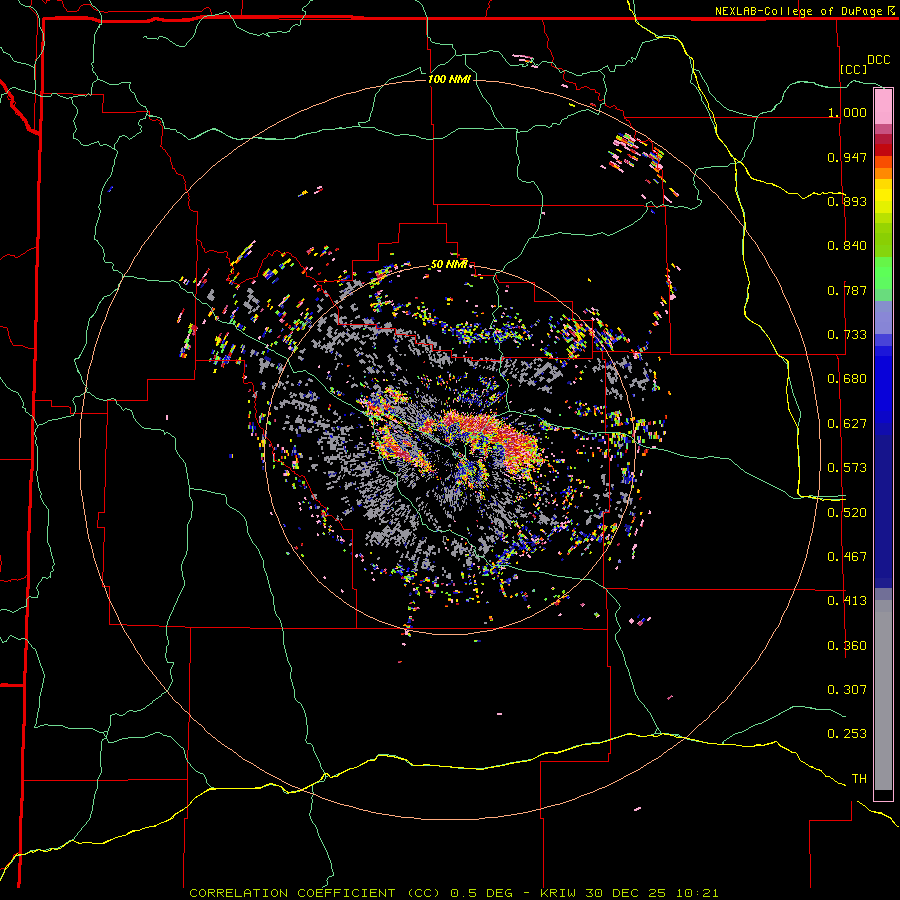
Task: Click the 0.840 legend value
Action: (847, 246)
